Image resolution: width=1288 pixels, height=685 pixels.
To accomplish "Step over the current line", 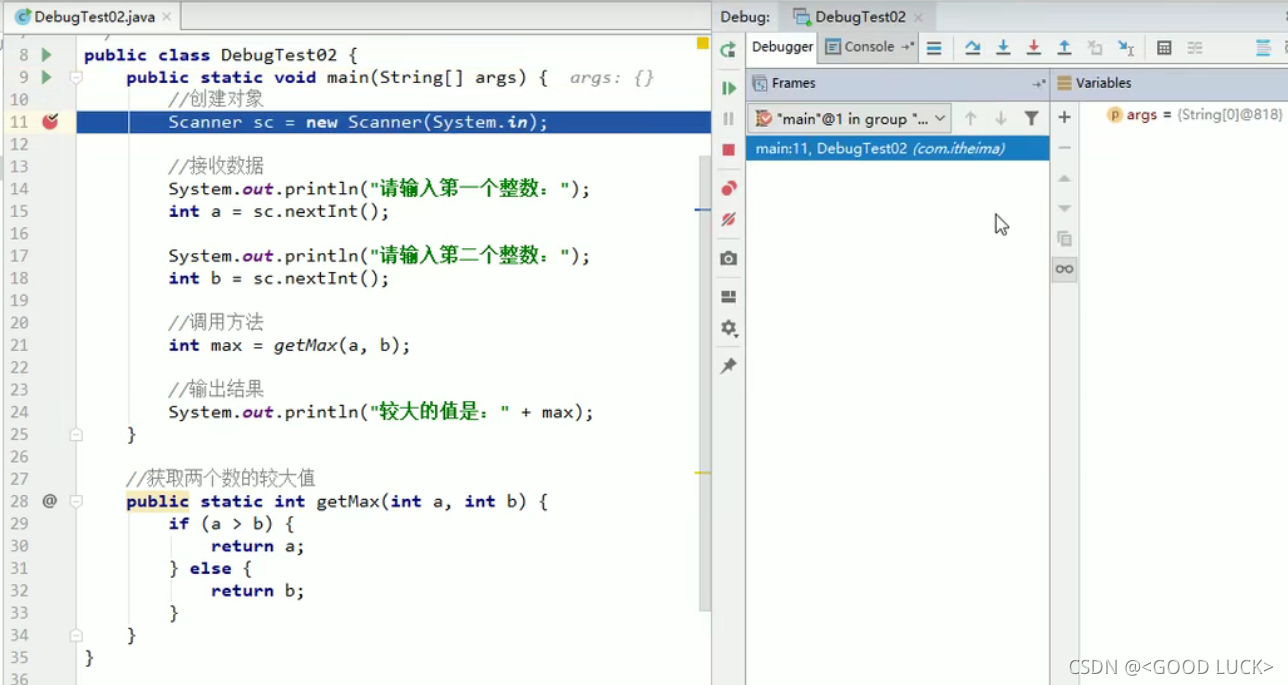I will 972,47.
